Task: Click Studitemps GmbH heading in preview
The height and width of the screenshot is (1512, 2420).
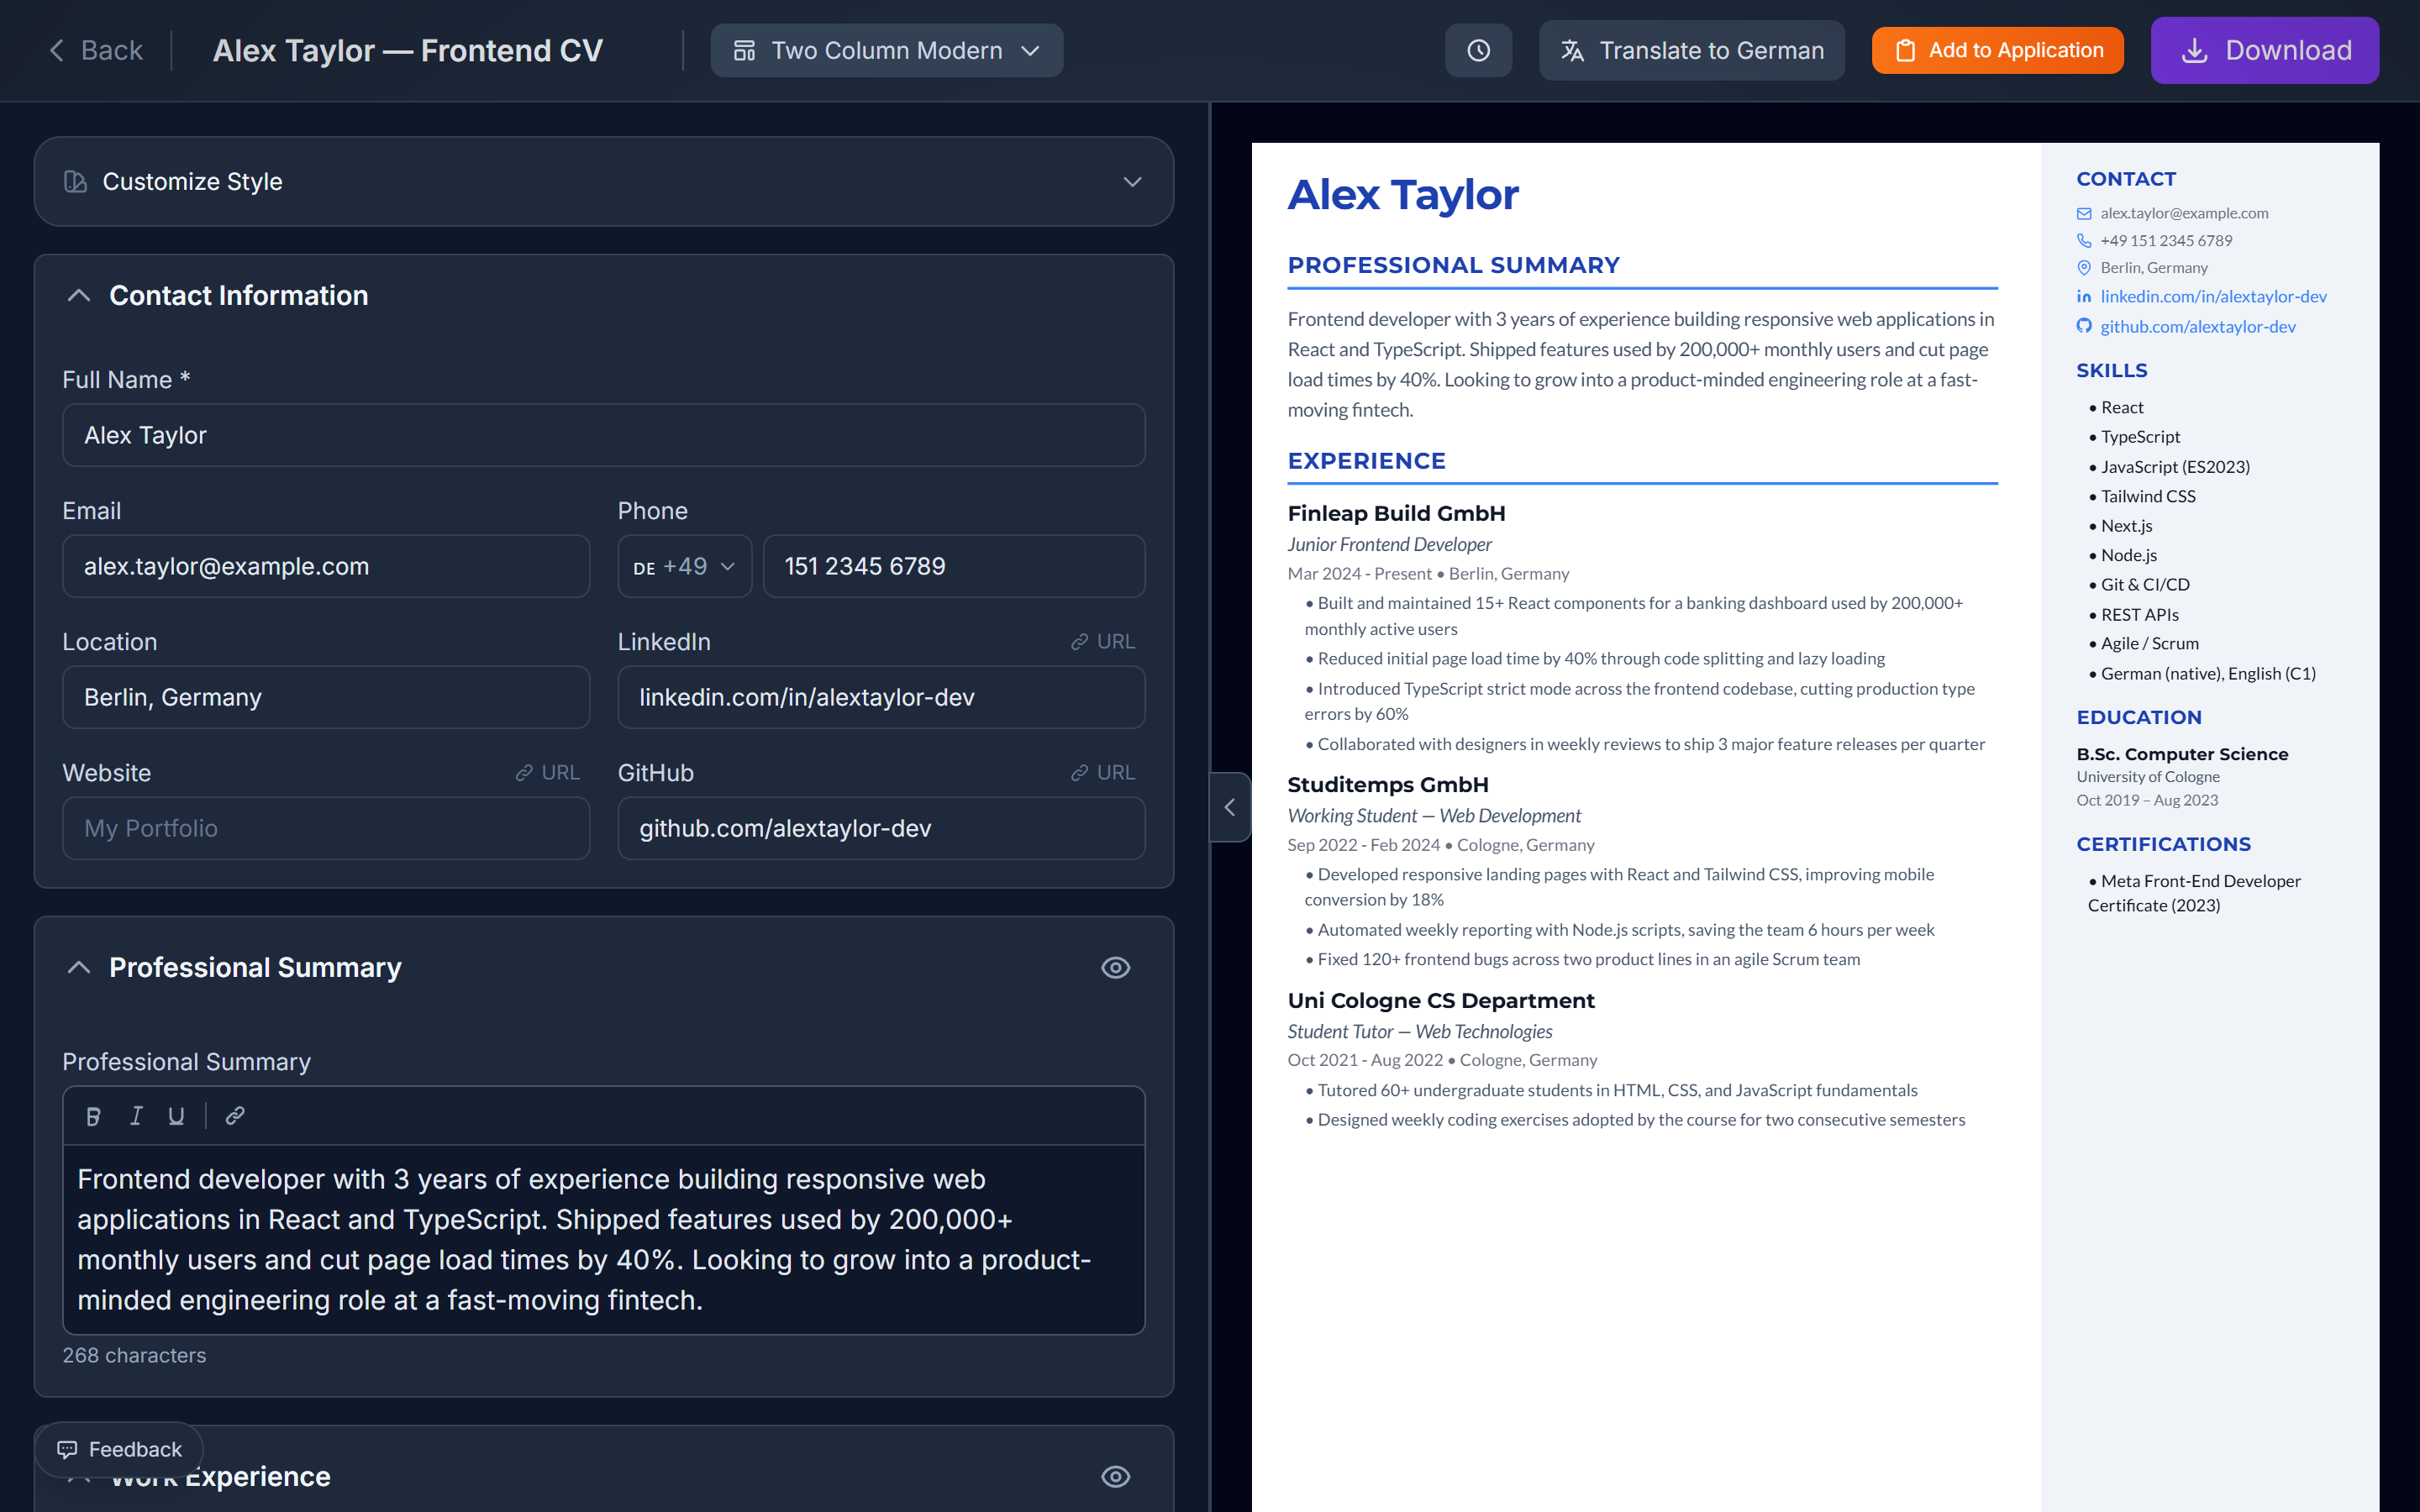Action: pos(1388,785)
